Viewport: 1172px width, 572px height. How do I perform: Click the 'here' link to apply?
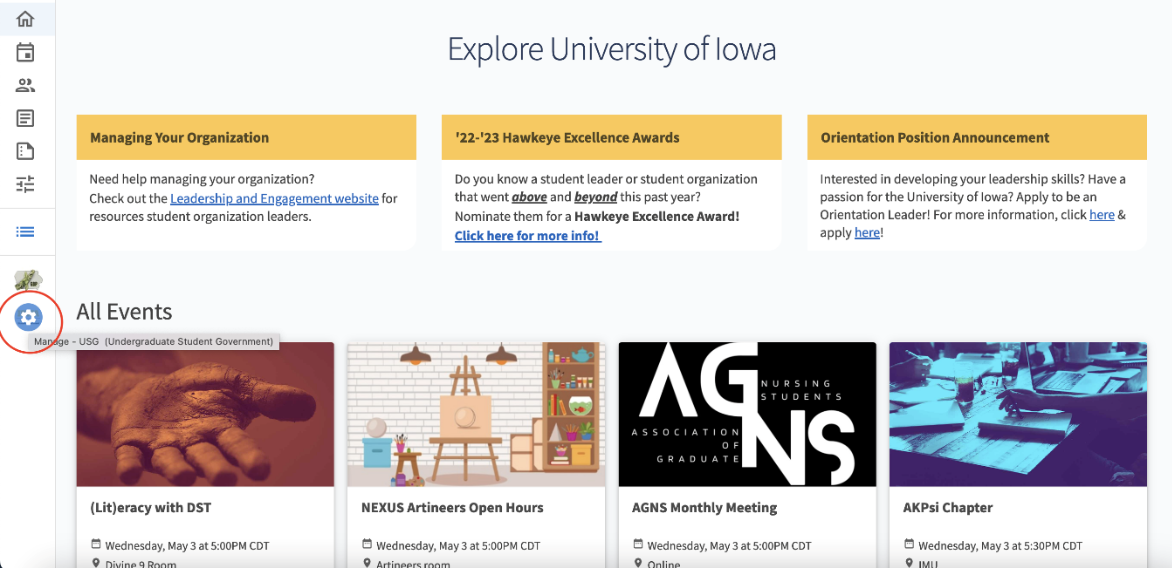point(867,233)
